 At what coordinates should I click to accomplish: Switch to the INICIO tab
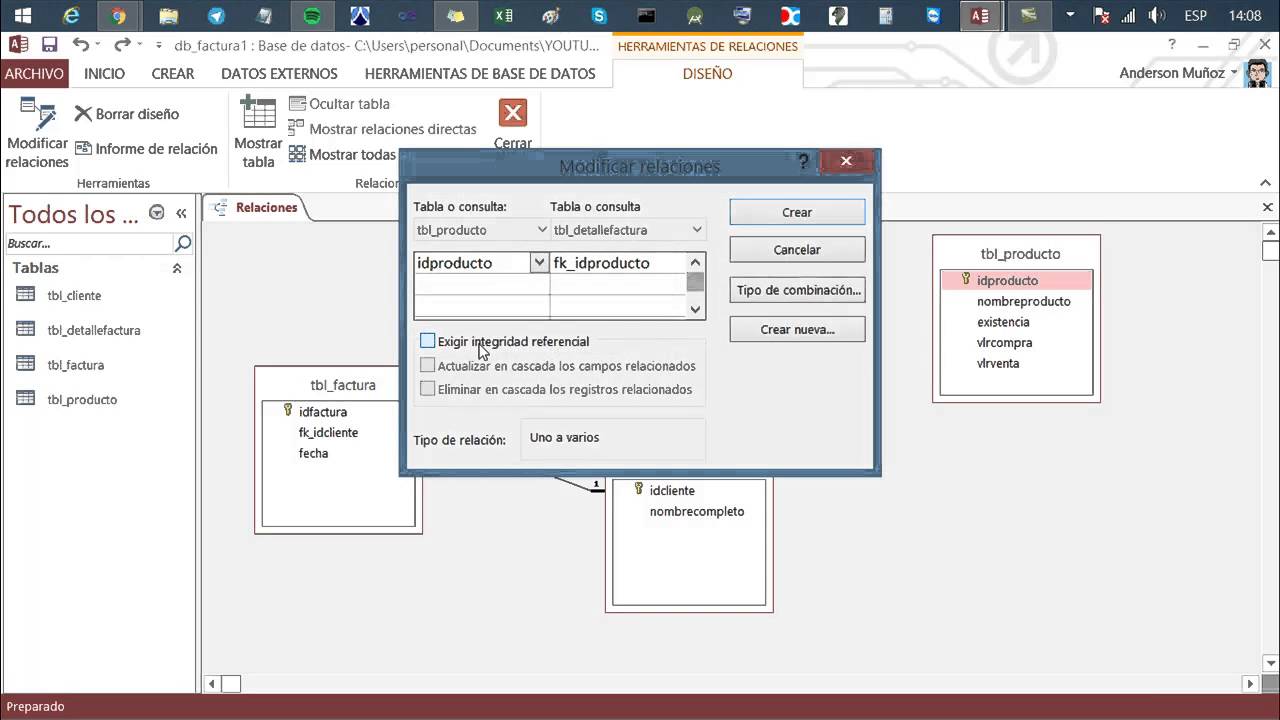pyautogui.click(x=104, y=73)
